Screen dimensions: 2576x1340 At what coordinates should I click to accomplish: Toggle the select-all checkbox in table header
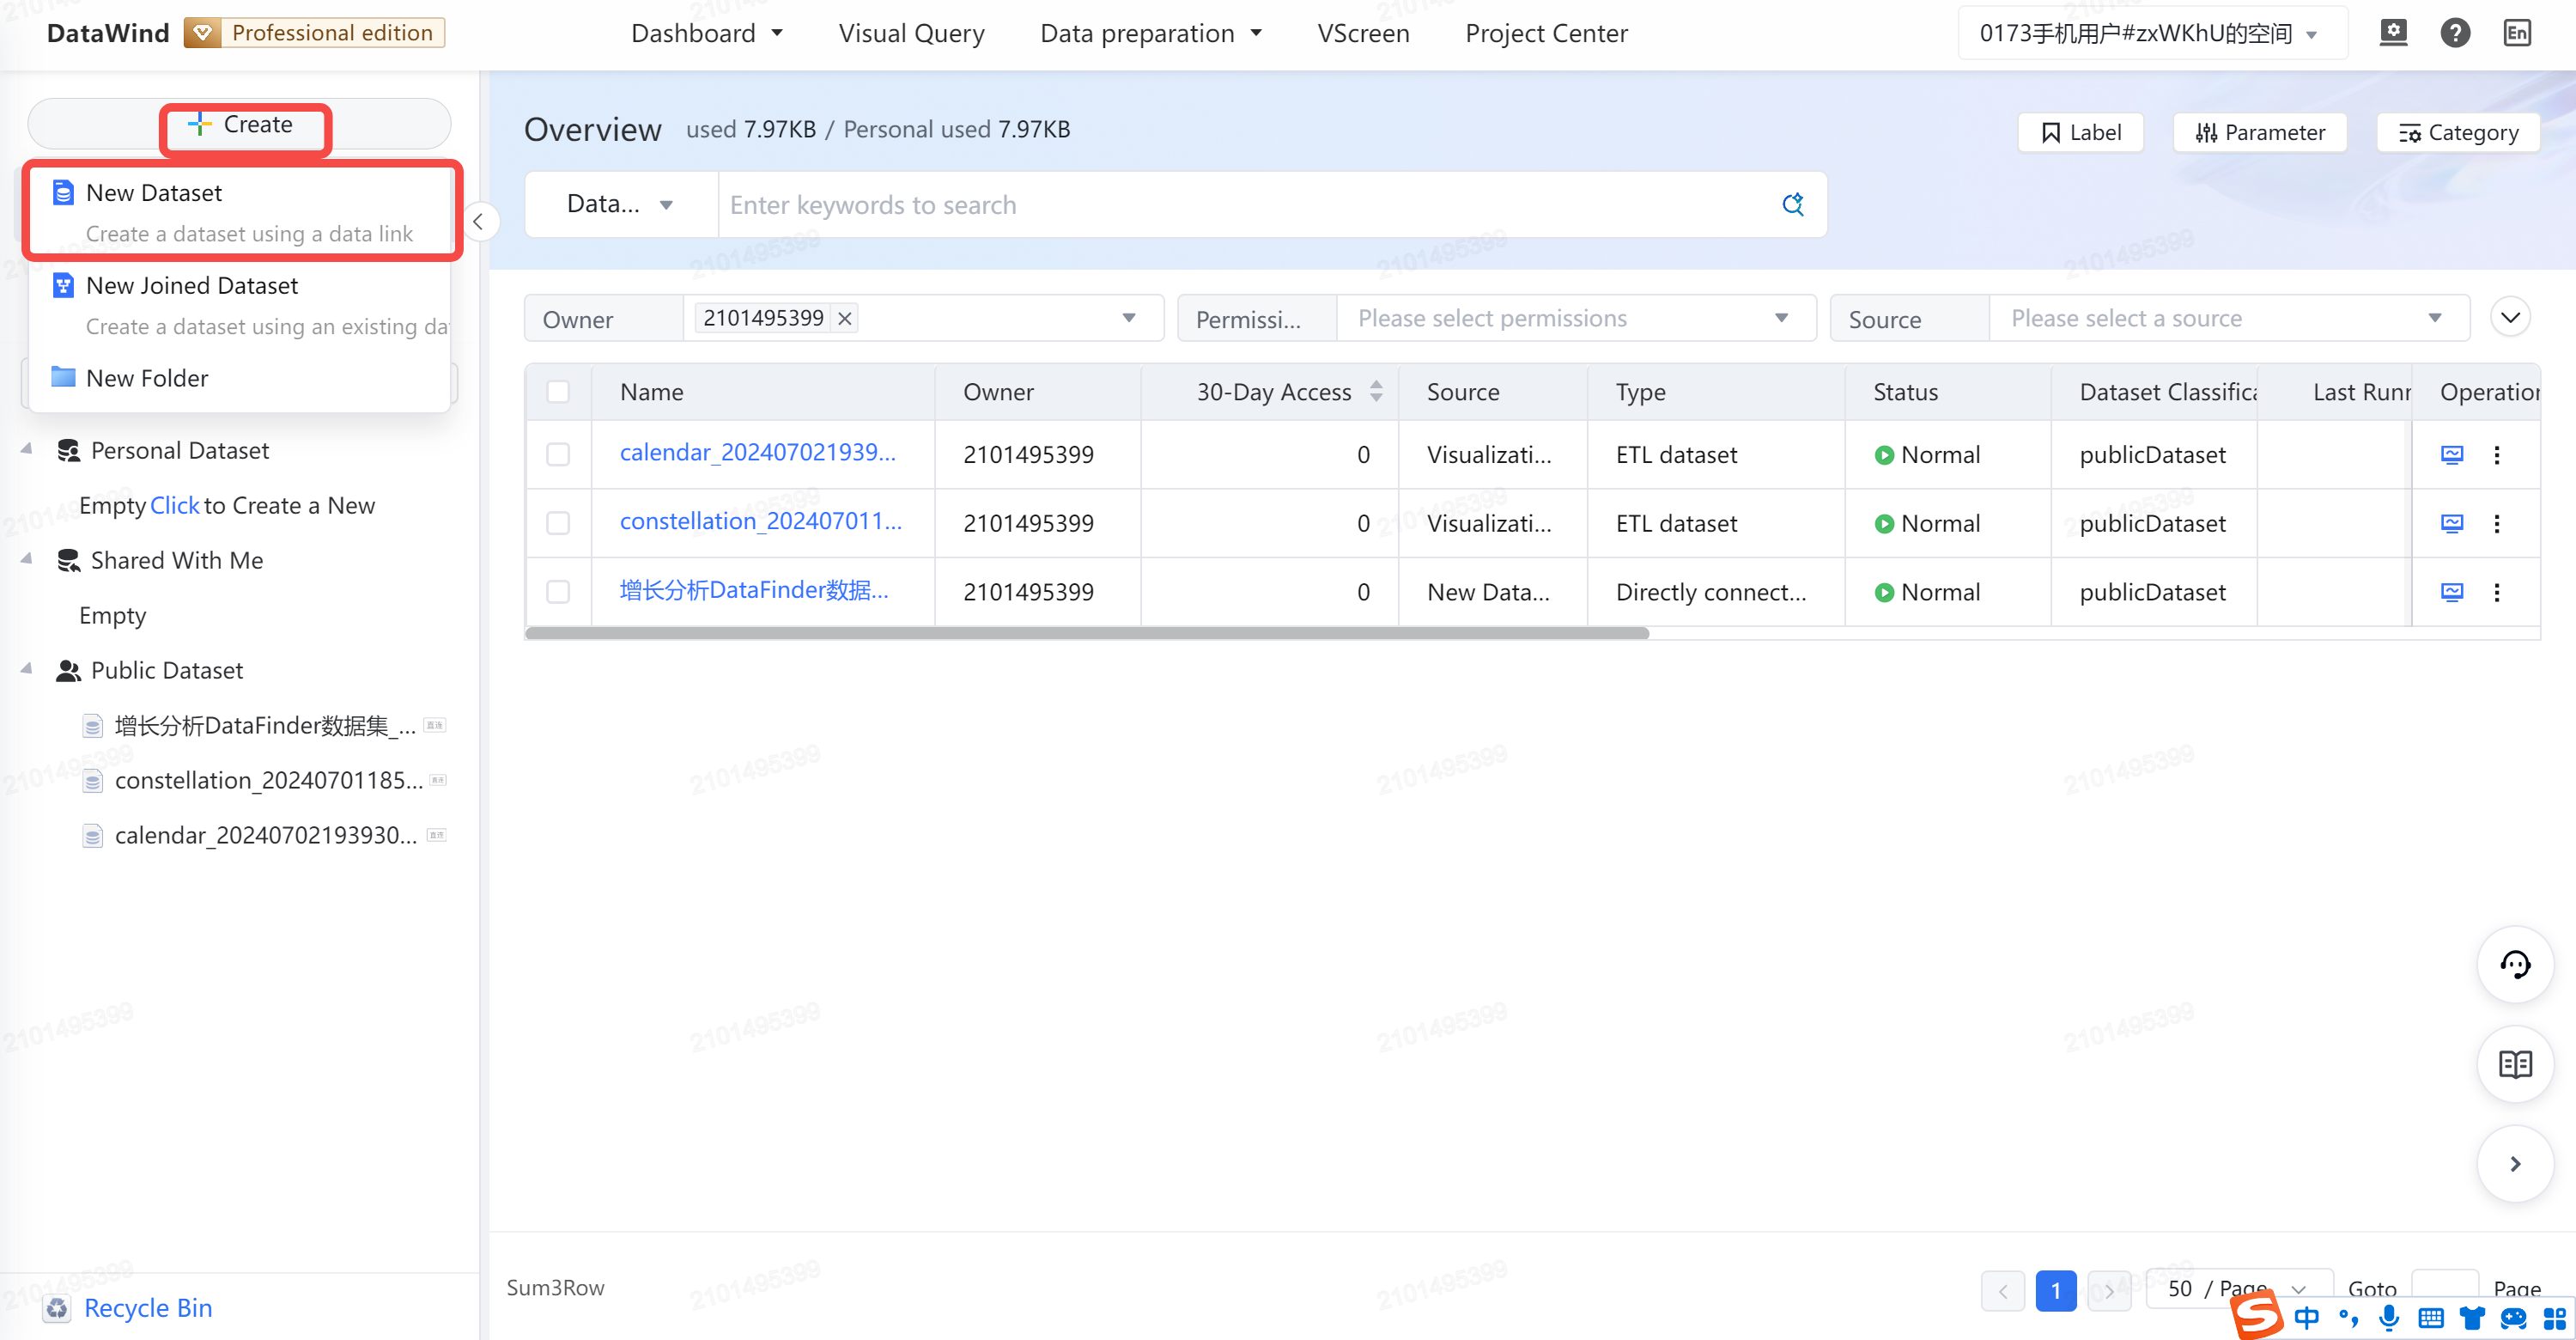pyautogui.click(x=558, y=391)
